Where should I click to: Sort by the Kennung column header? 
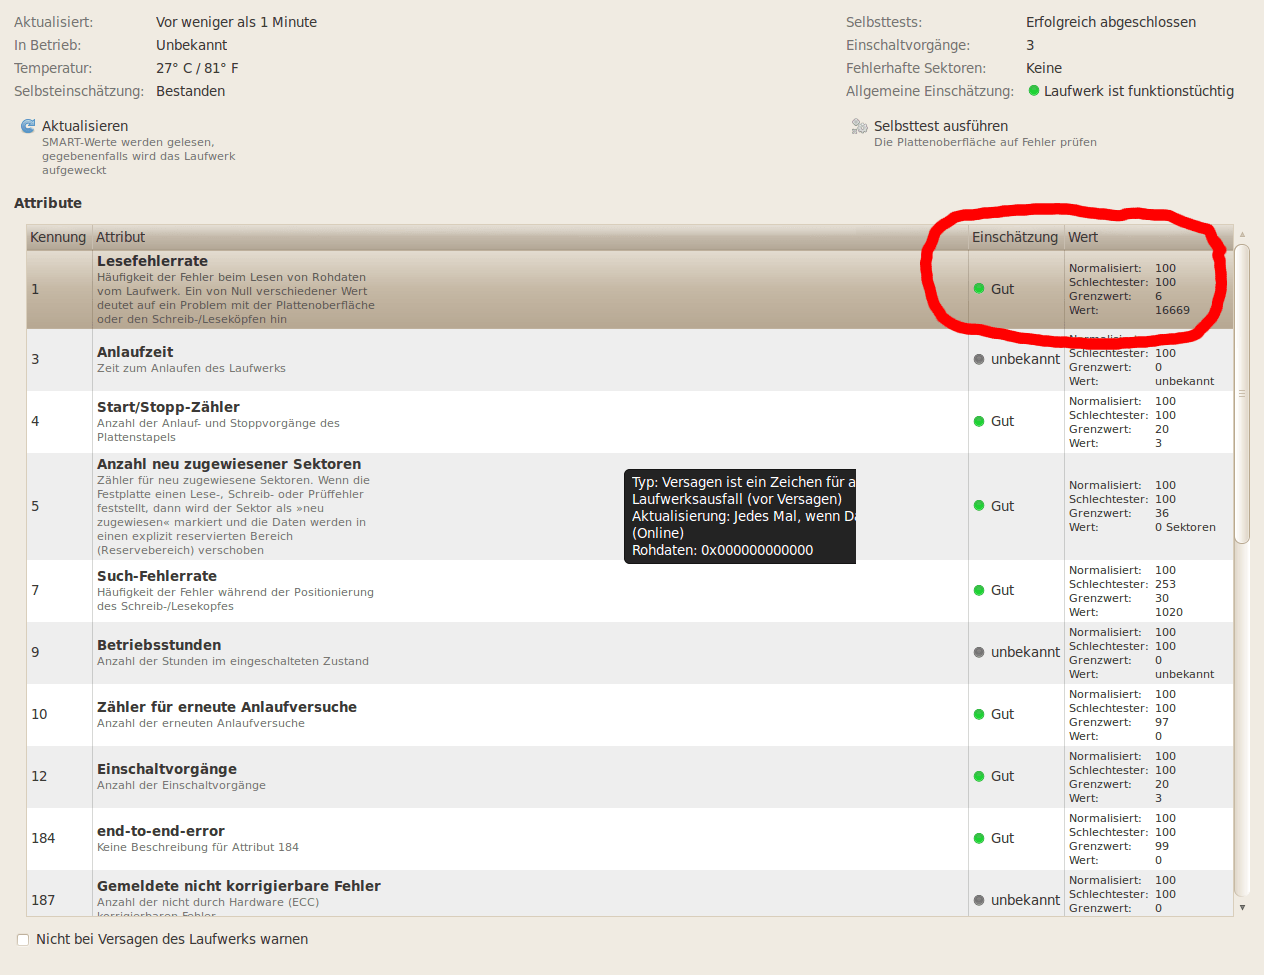pos(59,237)
